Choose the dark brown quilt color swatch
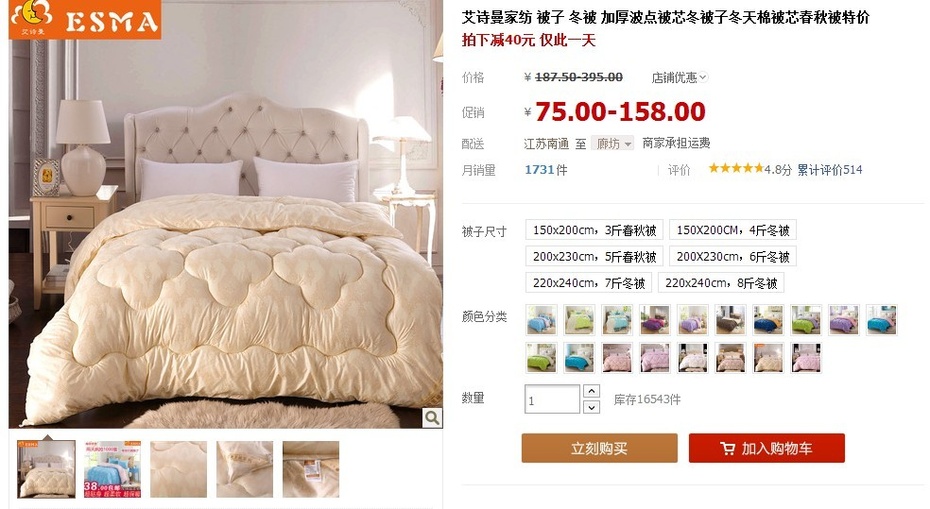930x509 pixels. (730, 320)
